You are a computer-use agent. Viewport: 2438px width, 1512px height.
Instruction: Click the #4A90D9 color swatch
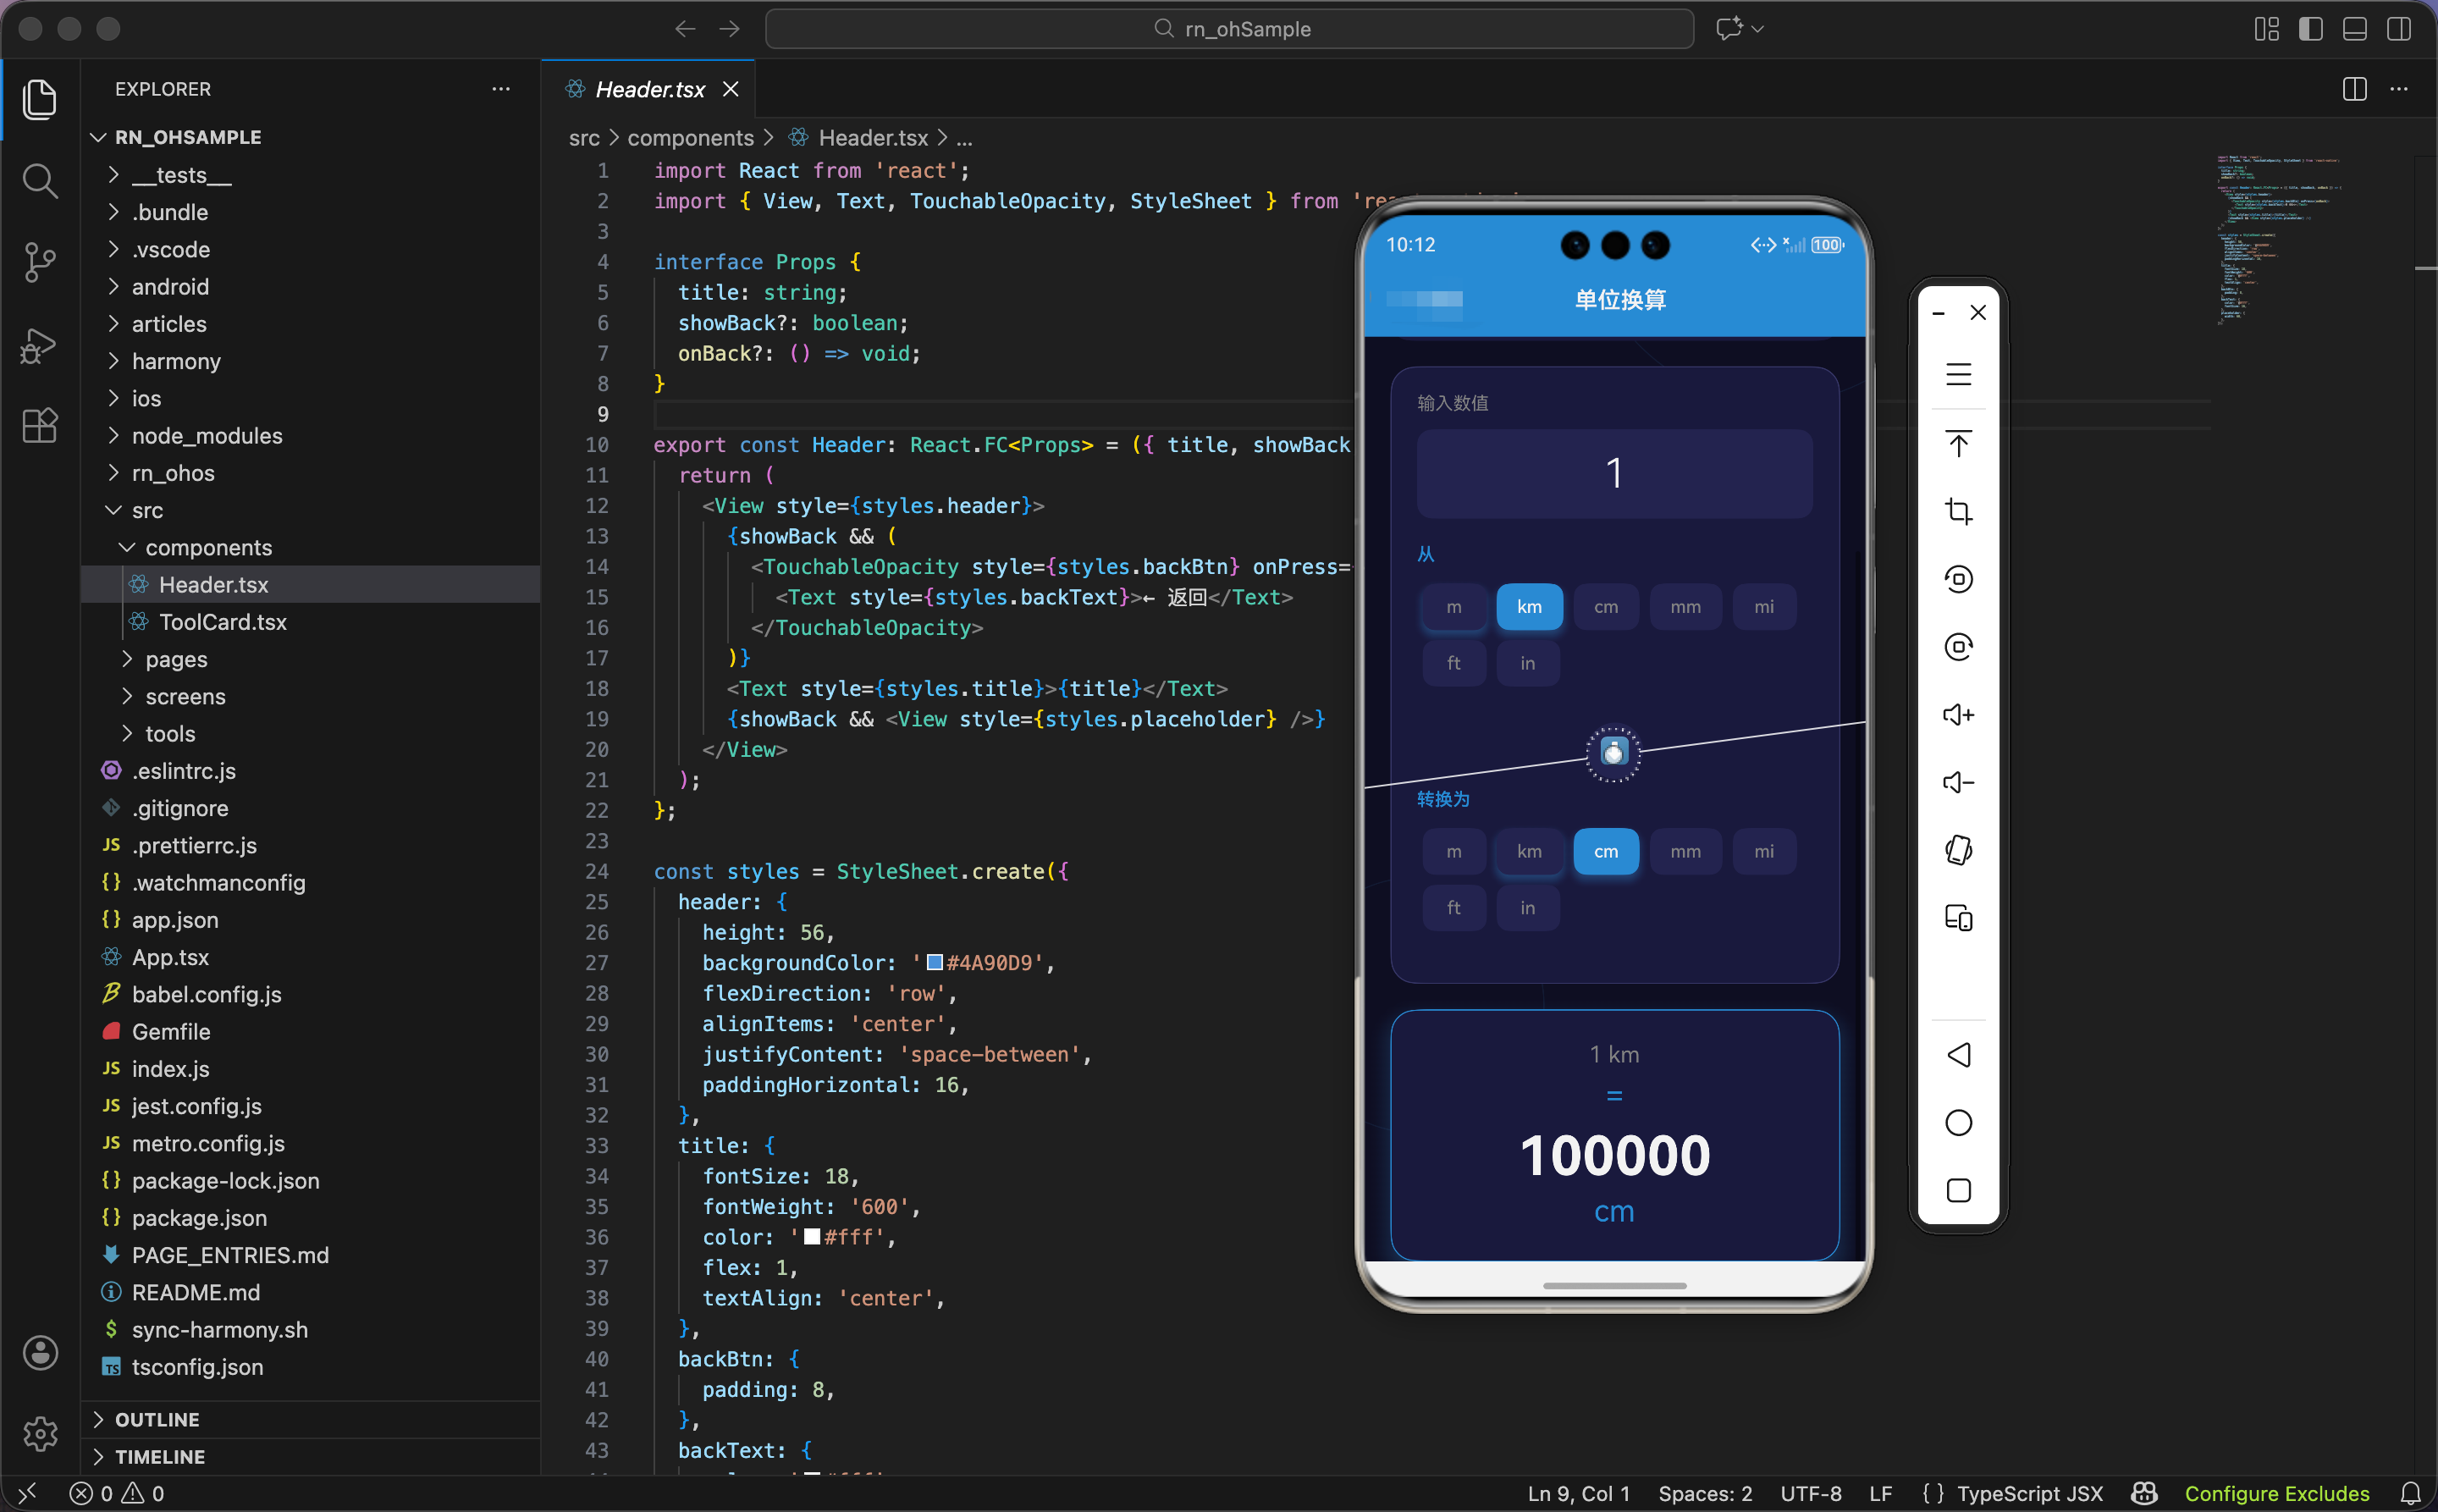tap(934, 962)
